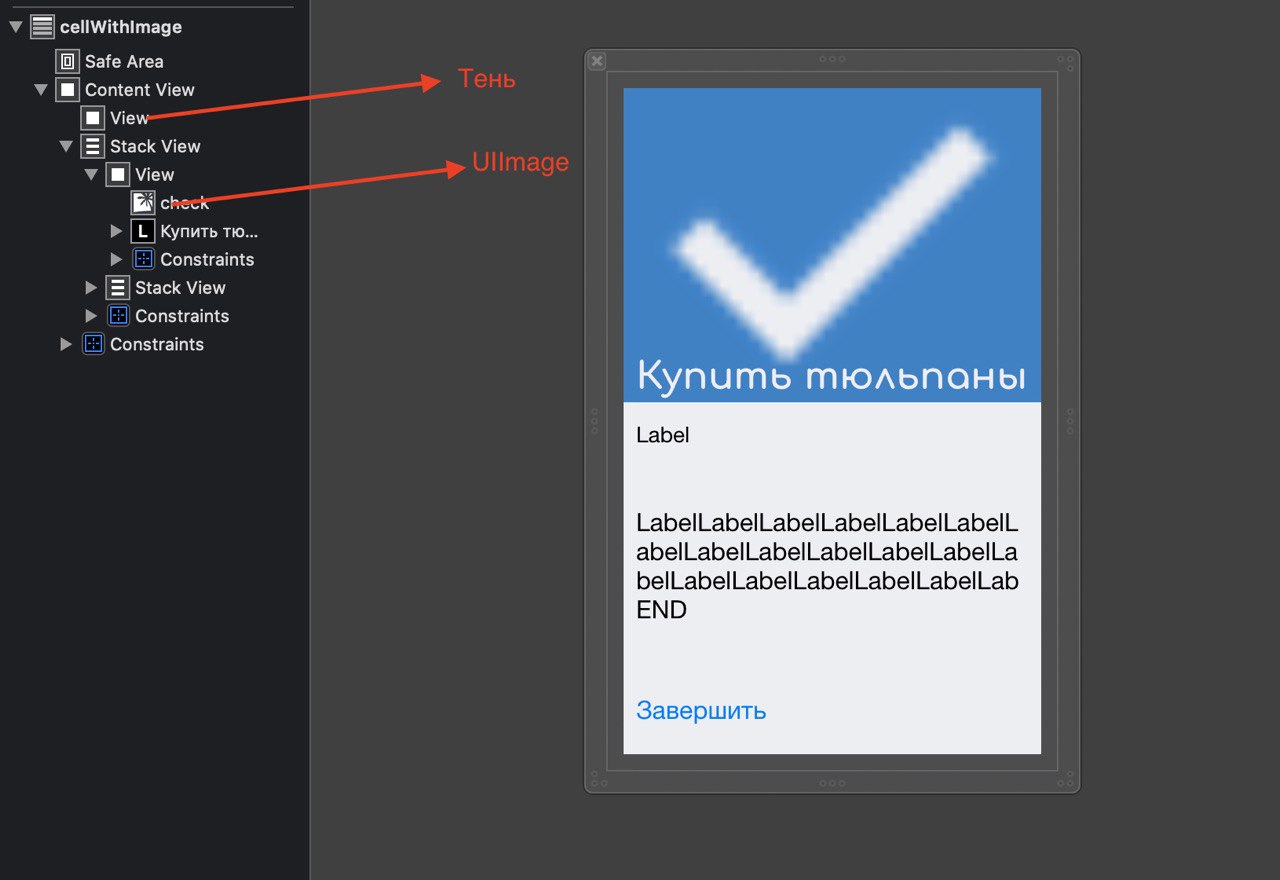Click the shadow View icon under Content View

(x=93, y=118)
